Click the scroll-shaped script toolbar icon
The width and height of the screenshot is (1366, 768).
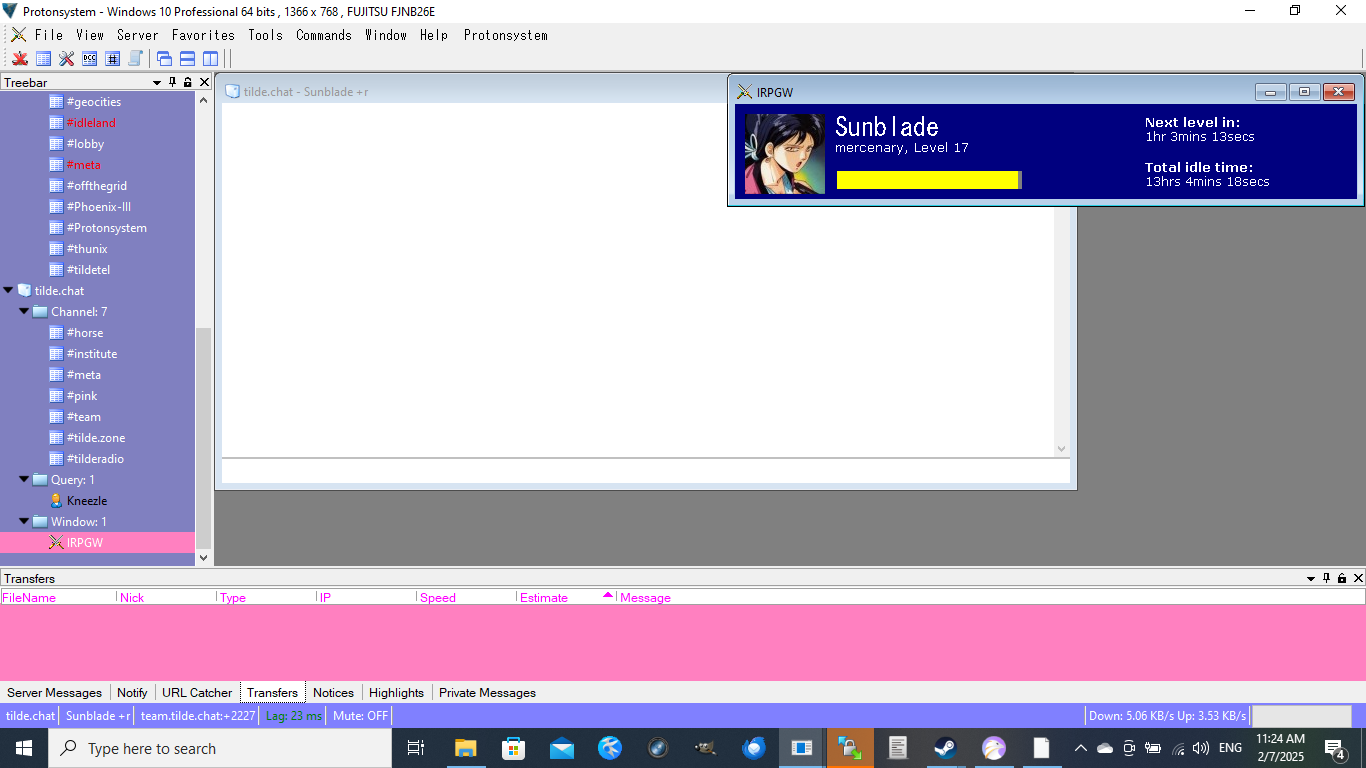[x=135, y=59]
